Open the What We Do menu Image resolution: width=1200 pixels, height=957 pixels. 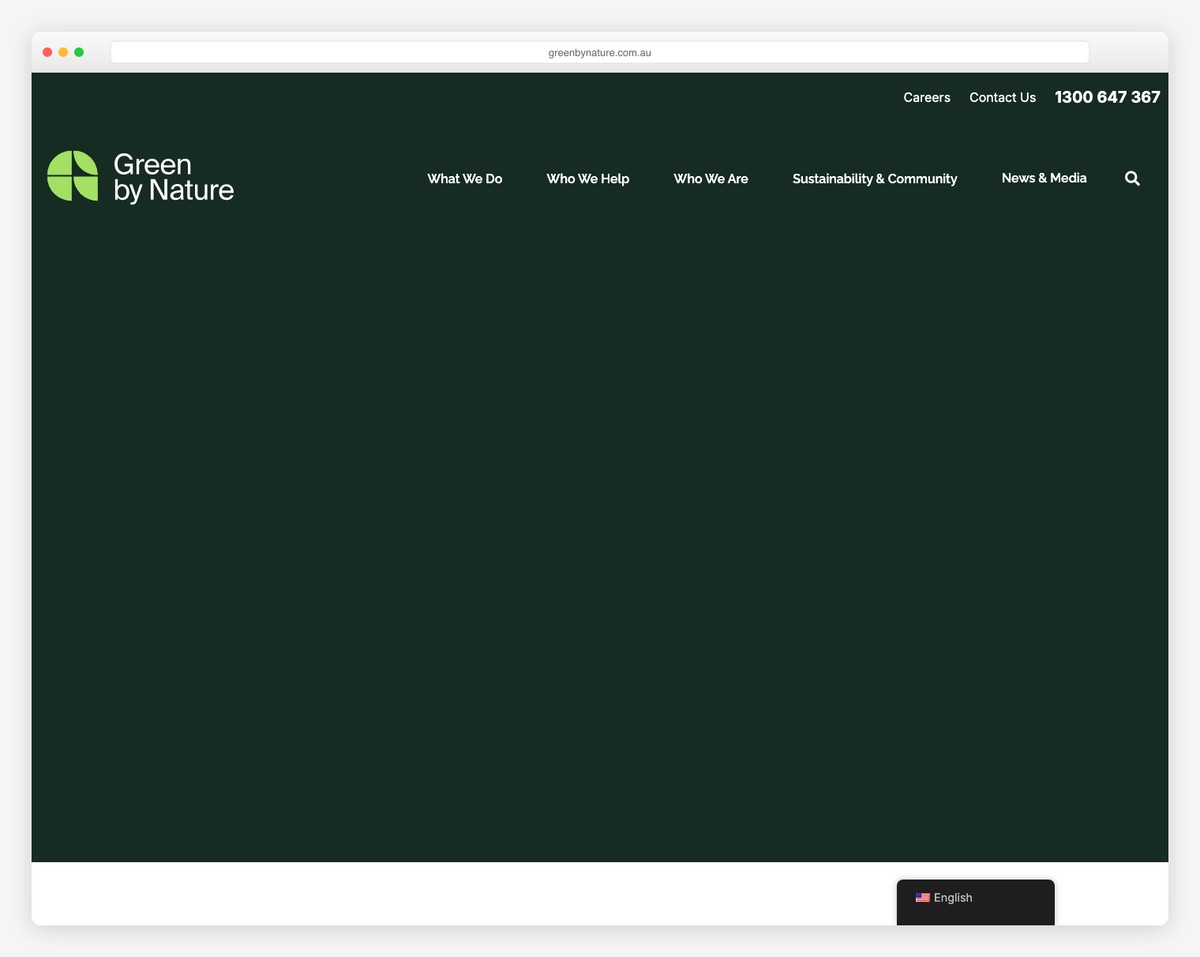(464, 179)
